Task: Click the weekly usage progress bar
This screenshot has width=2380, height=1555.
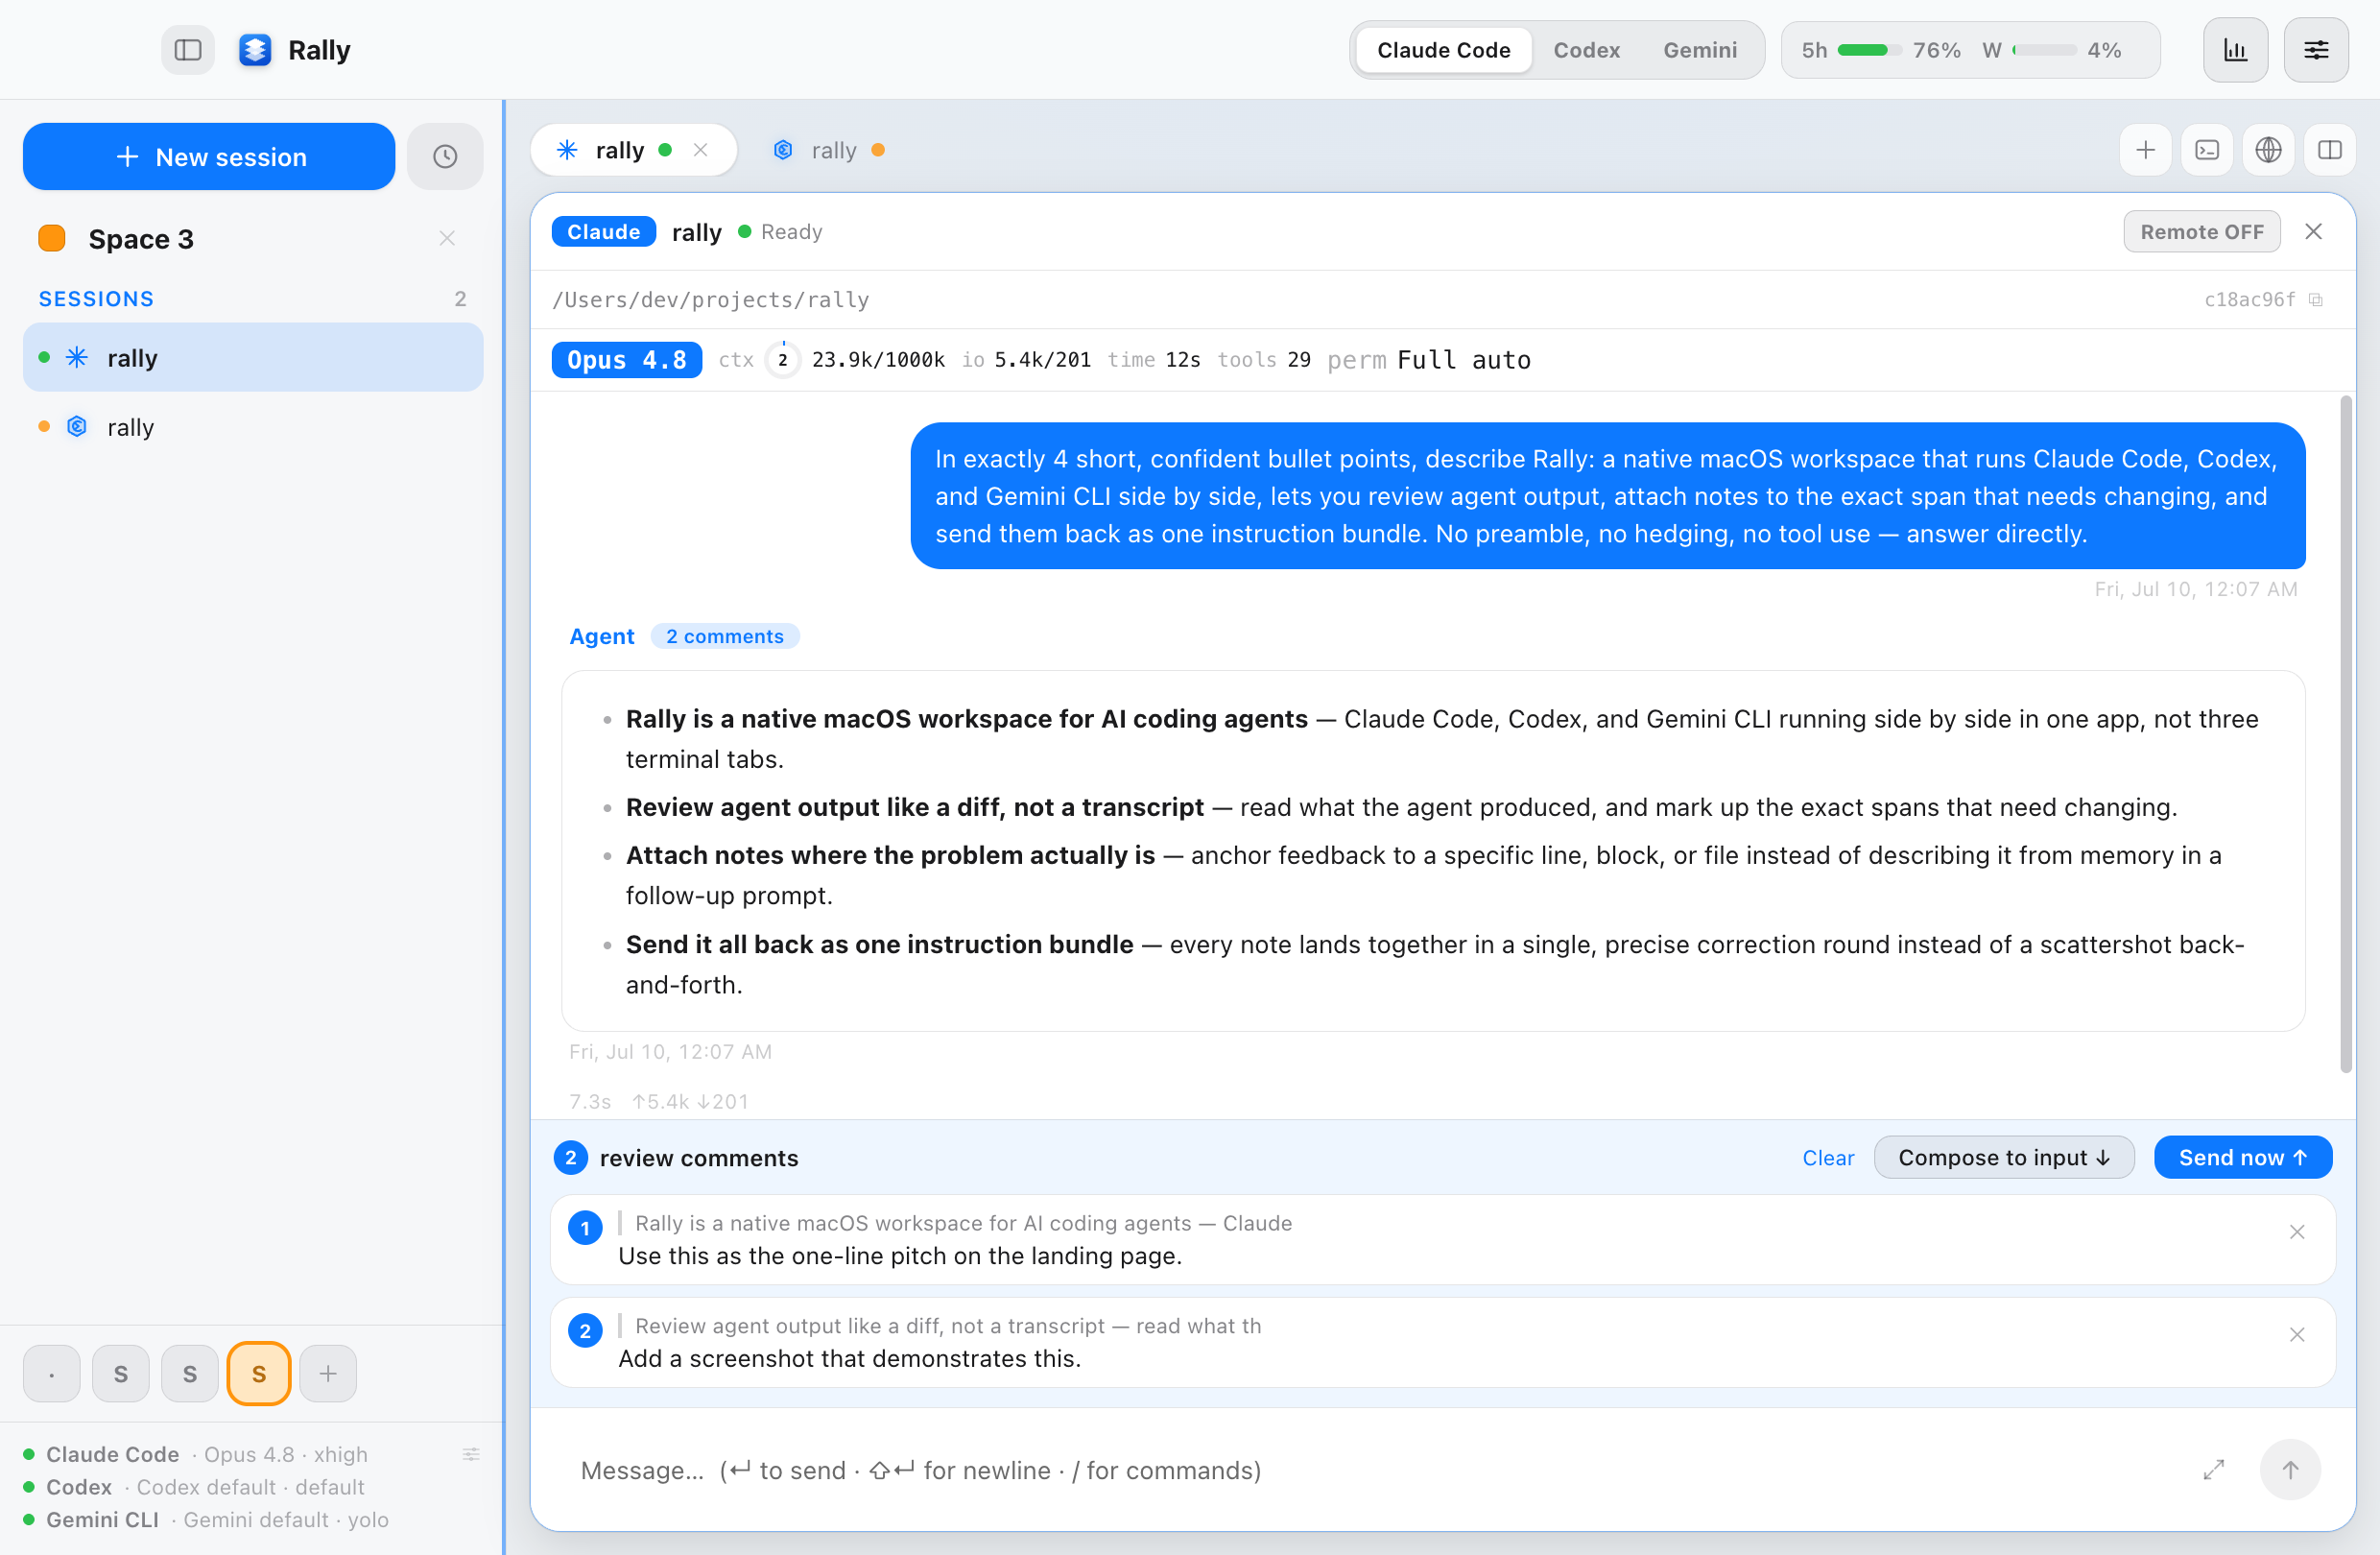Action: tap(2043, 50)
